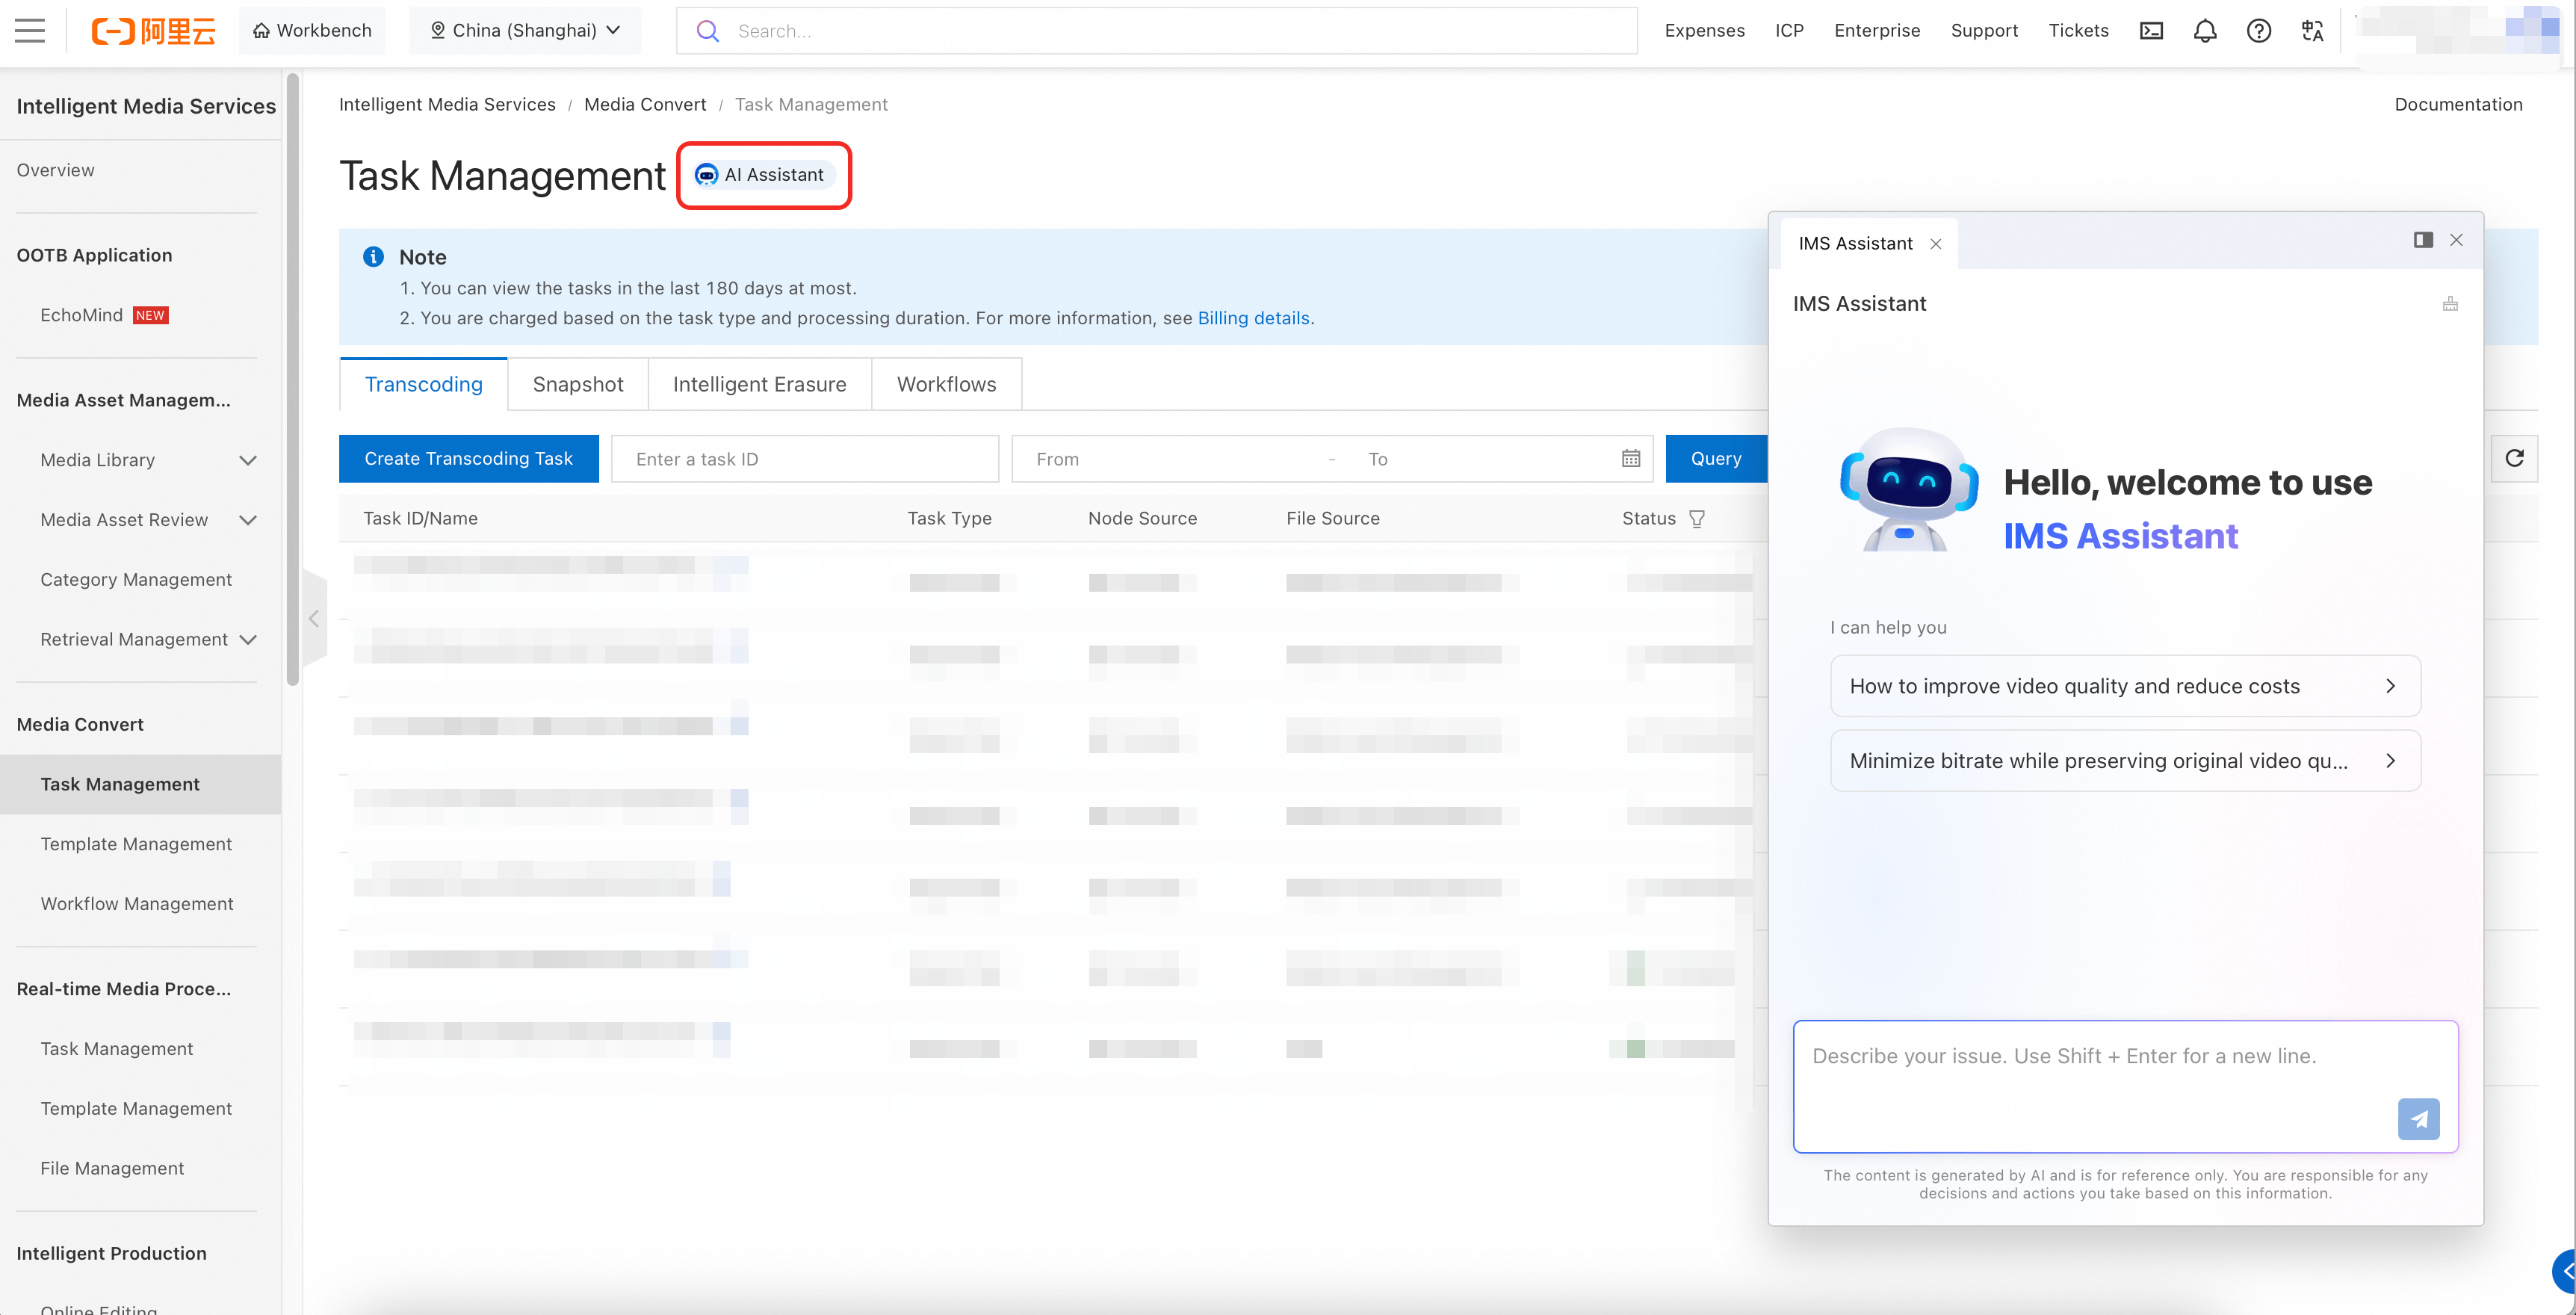Viewport: 2576px width, 1315px height.
Task: Refresh the task list
Action: point(2514,458)
